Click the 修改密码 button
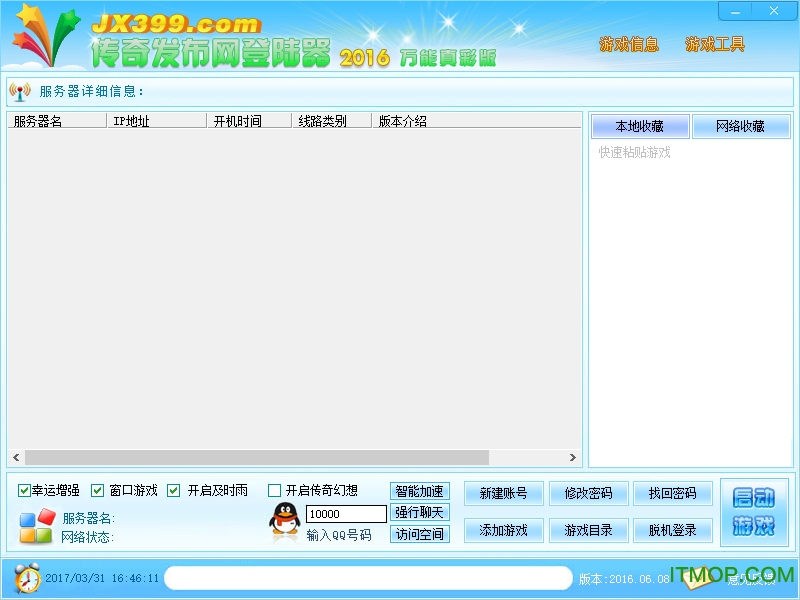The width and height of the screenshot is (800, 600). point(588,493)
